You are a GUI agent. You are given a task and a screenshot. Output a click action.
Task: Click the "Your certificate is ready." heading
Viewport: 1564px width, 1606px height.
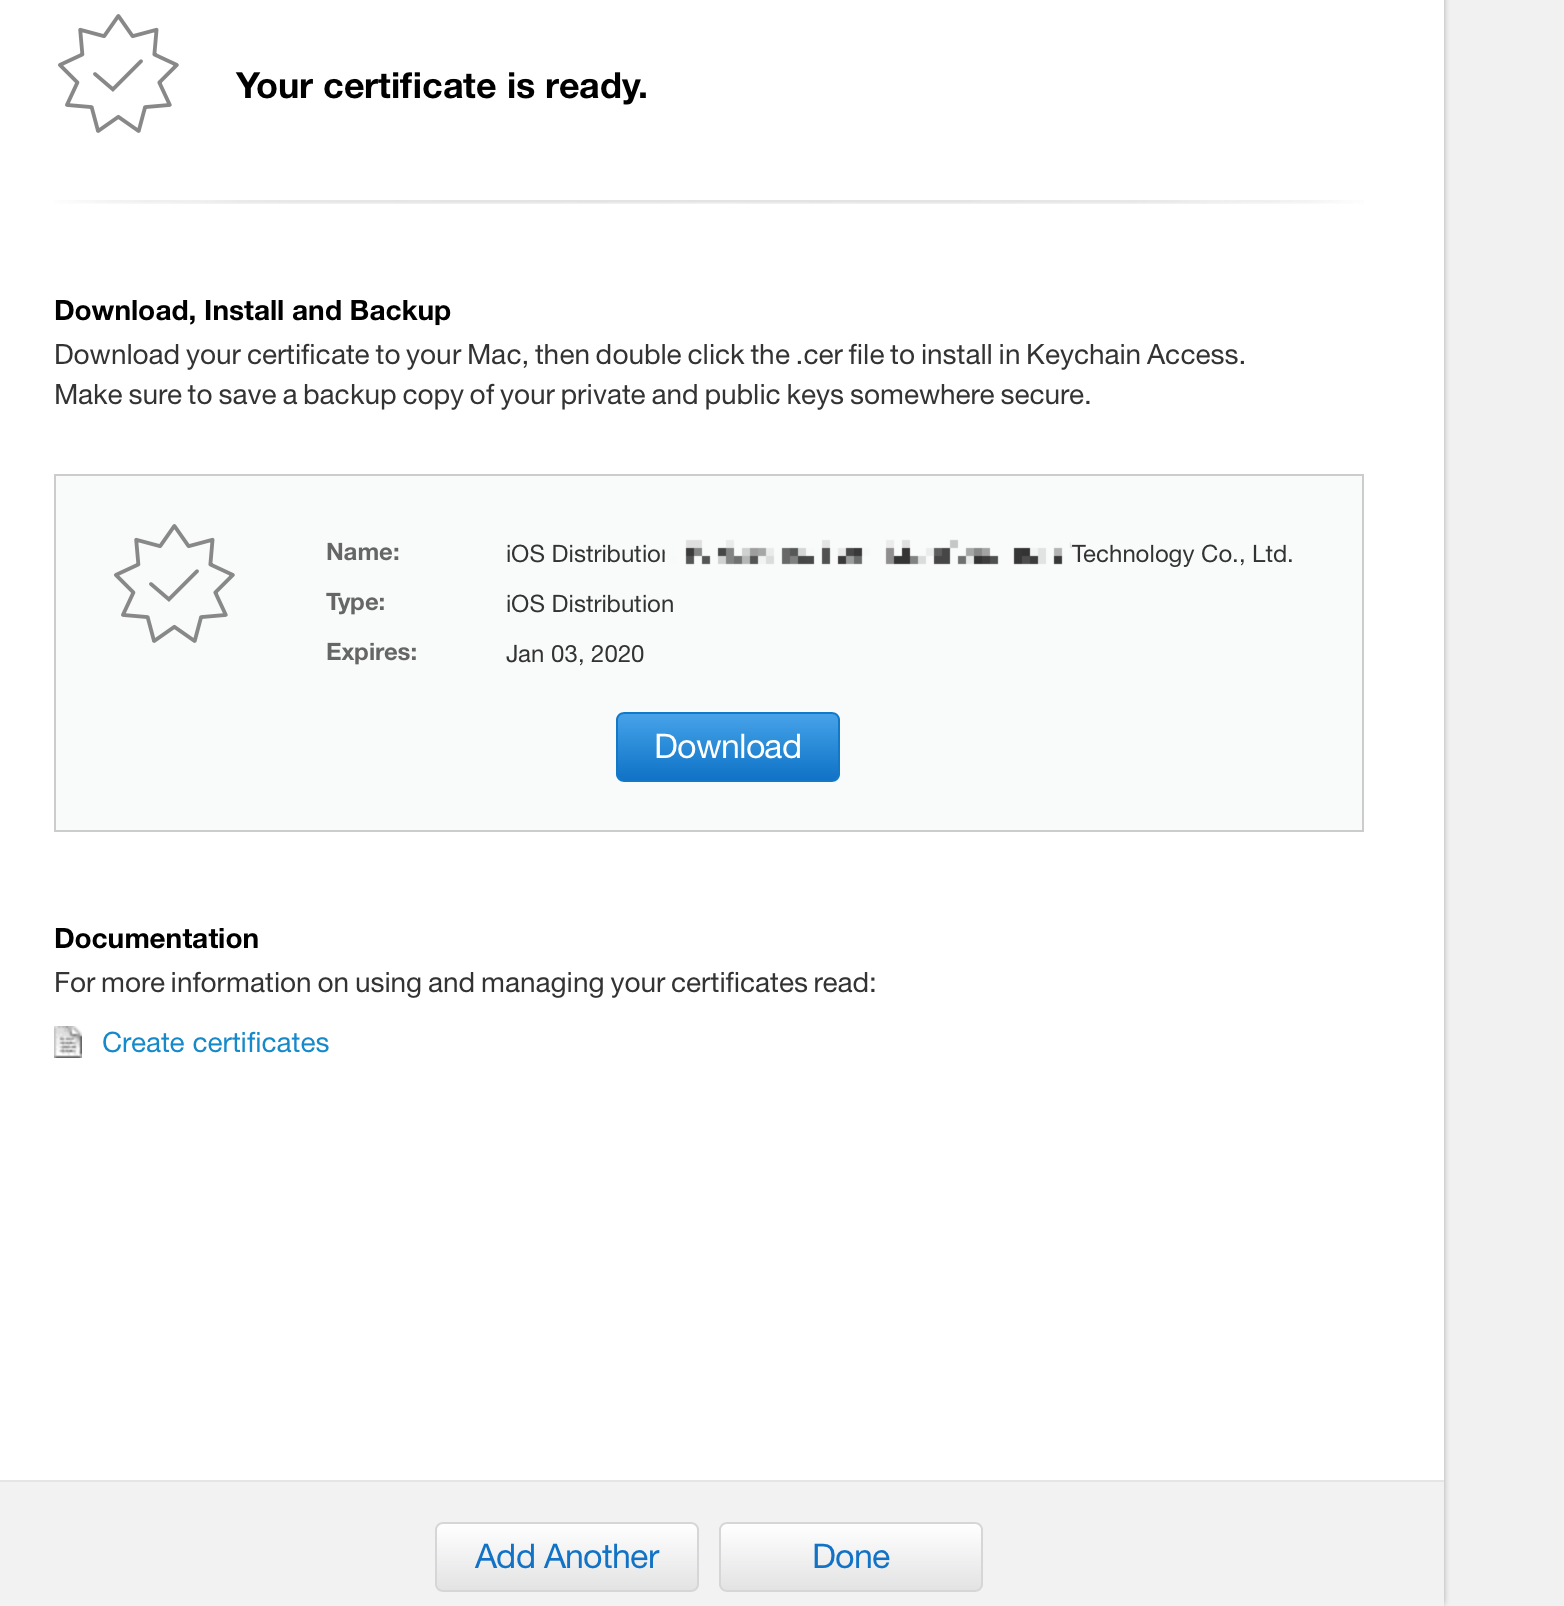click(441, 86)
